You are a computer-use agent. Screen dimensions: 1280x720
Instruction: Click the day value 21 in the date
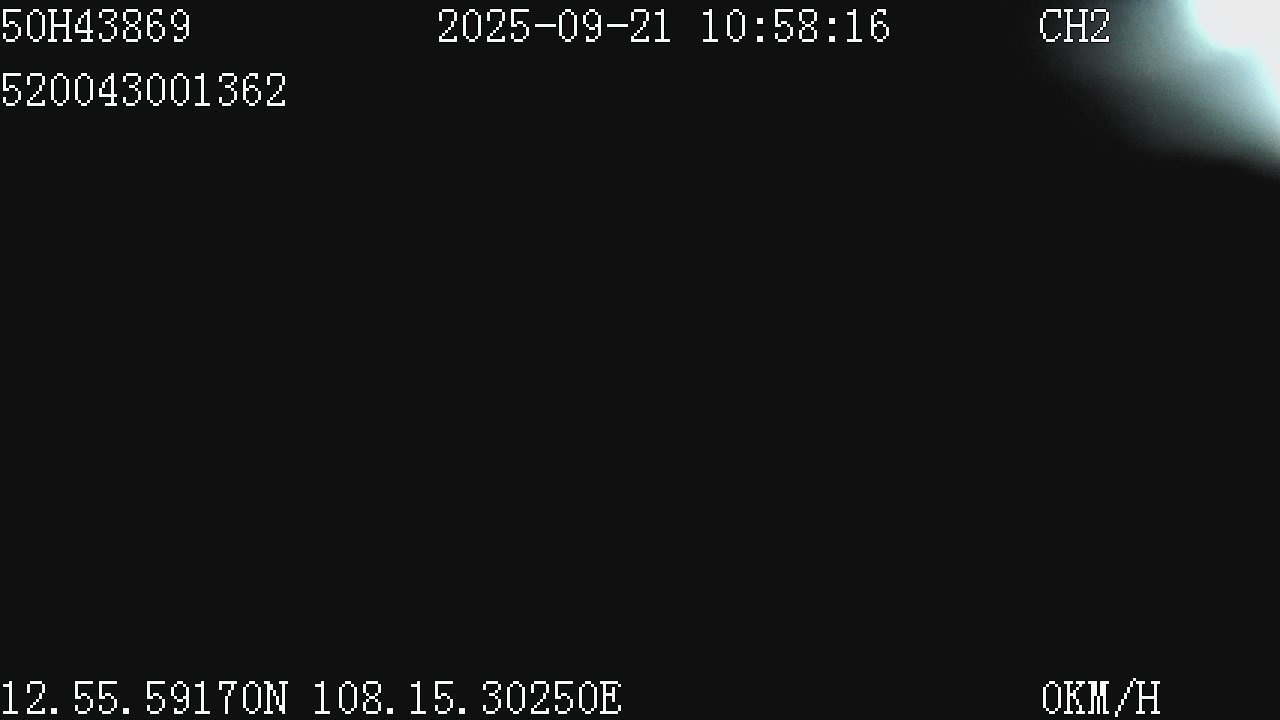(x=650, y=26)
